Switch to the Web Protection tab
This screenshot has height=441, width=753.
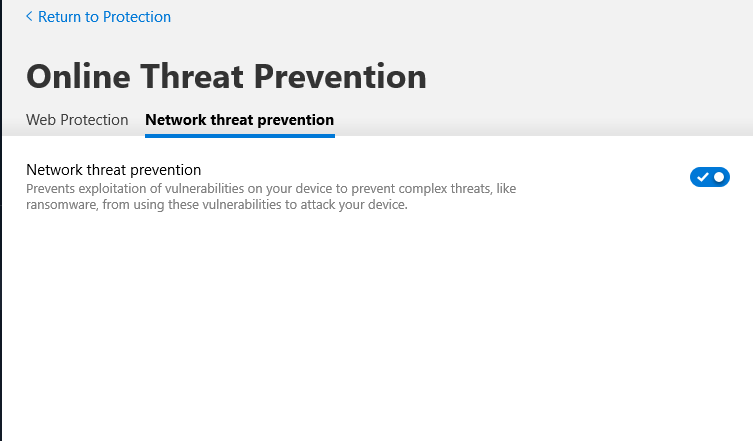coord(77,120)
